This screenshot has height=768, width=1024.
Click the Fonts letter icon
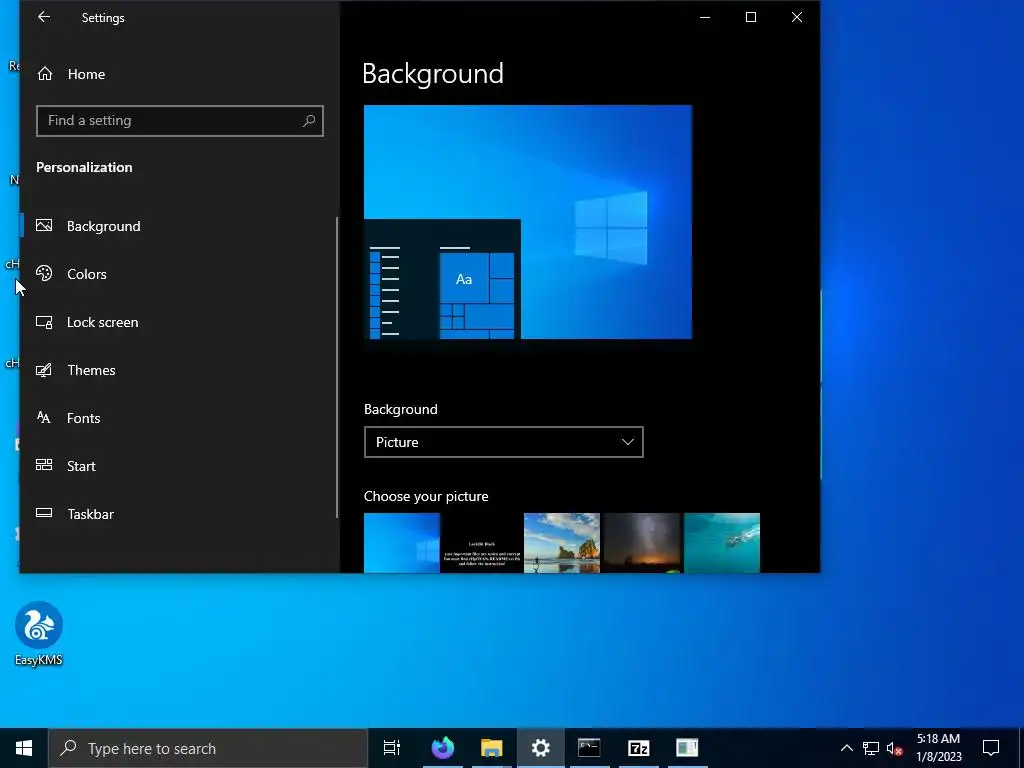pos(44,417)
